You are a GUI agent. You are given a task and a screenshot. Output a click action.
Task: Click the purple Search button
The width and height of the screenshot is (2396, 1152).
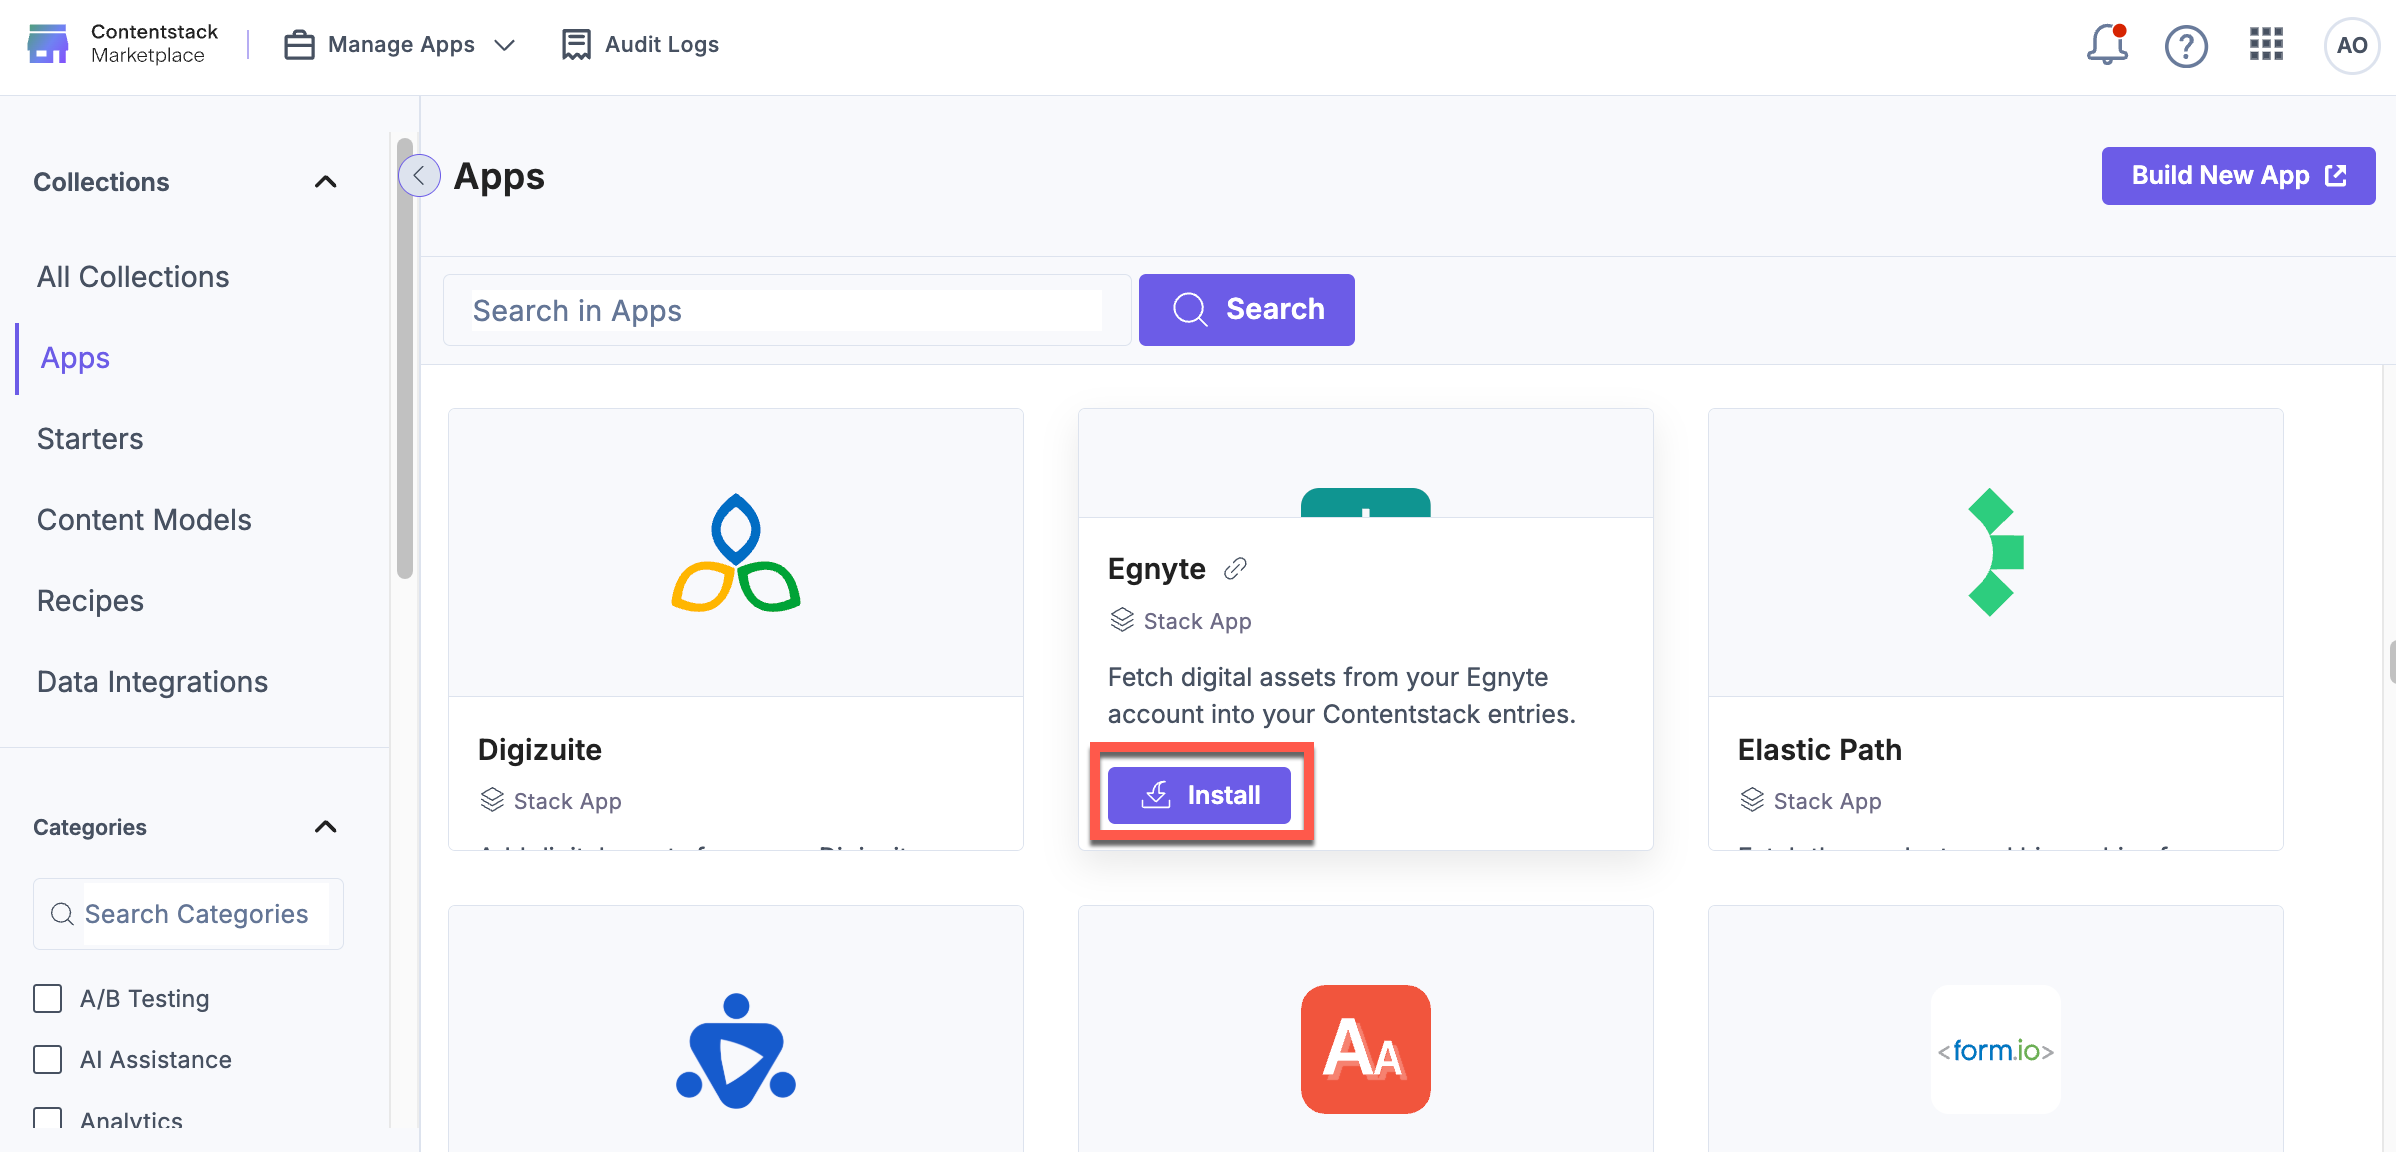1246,310
